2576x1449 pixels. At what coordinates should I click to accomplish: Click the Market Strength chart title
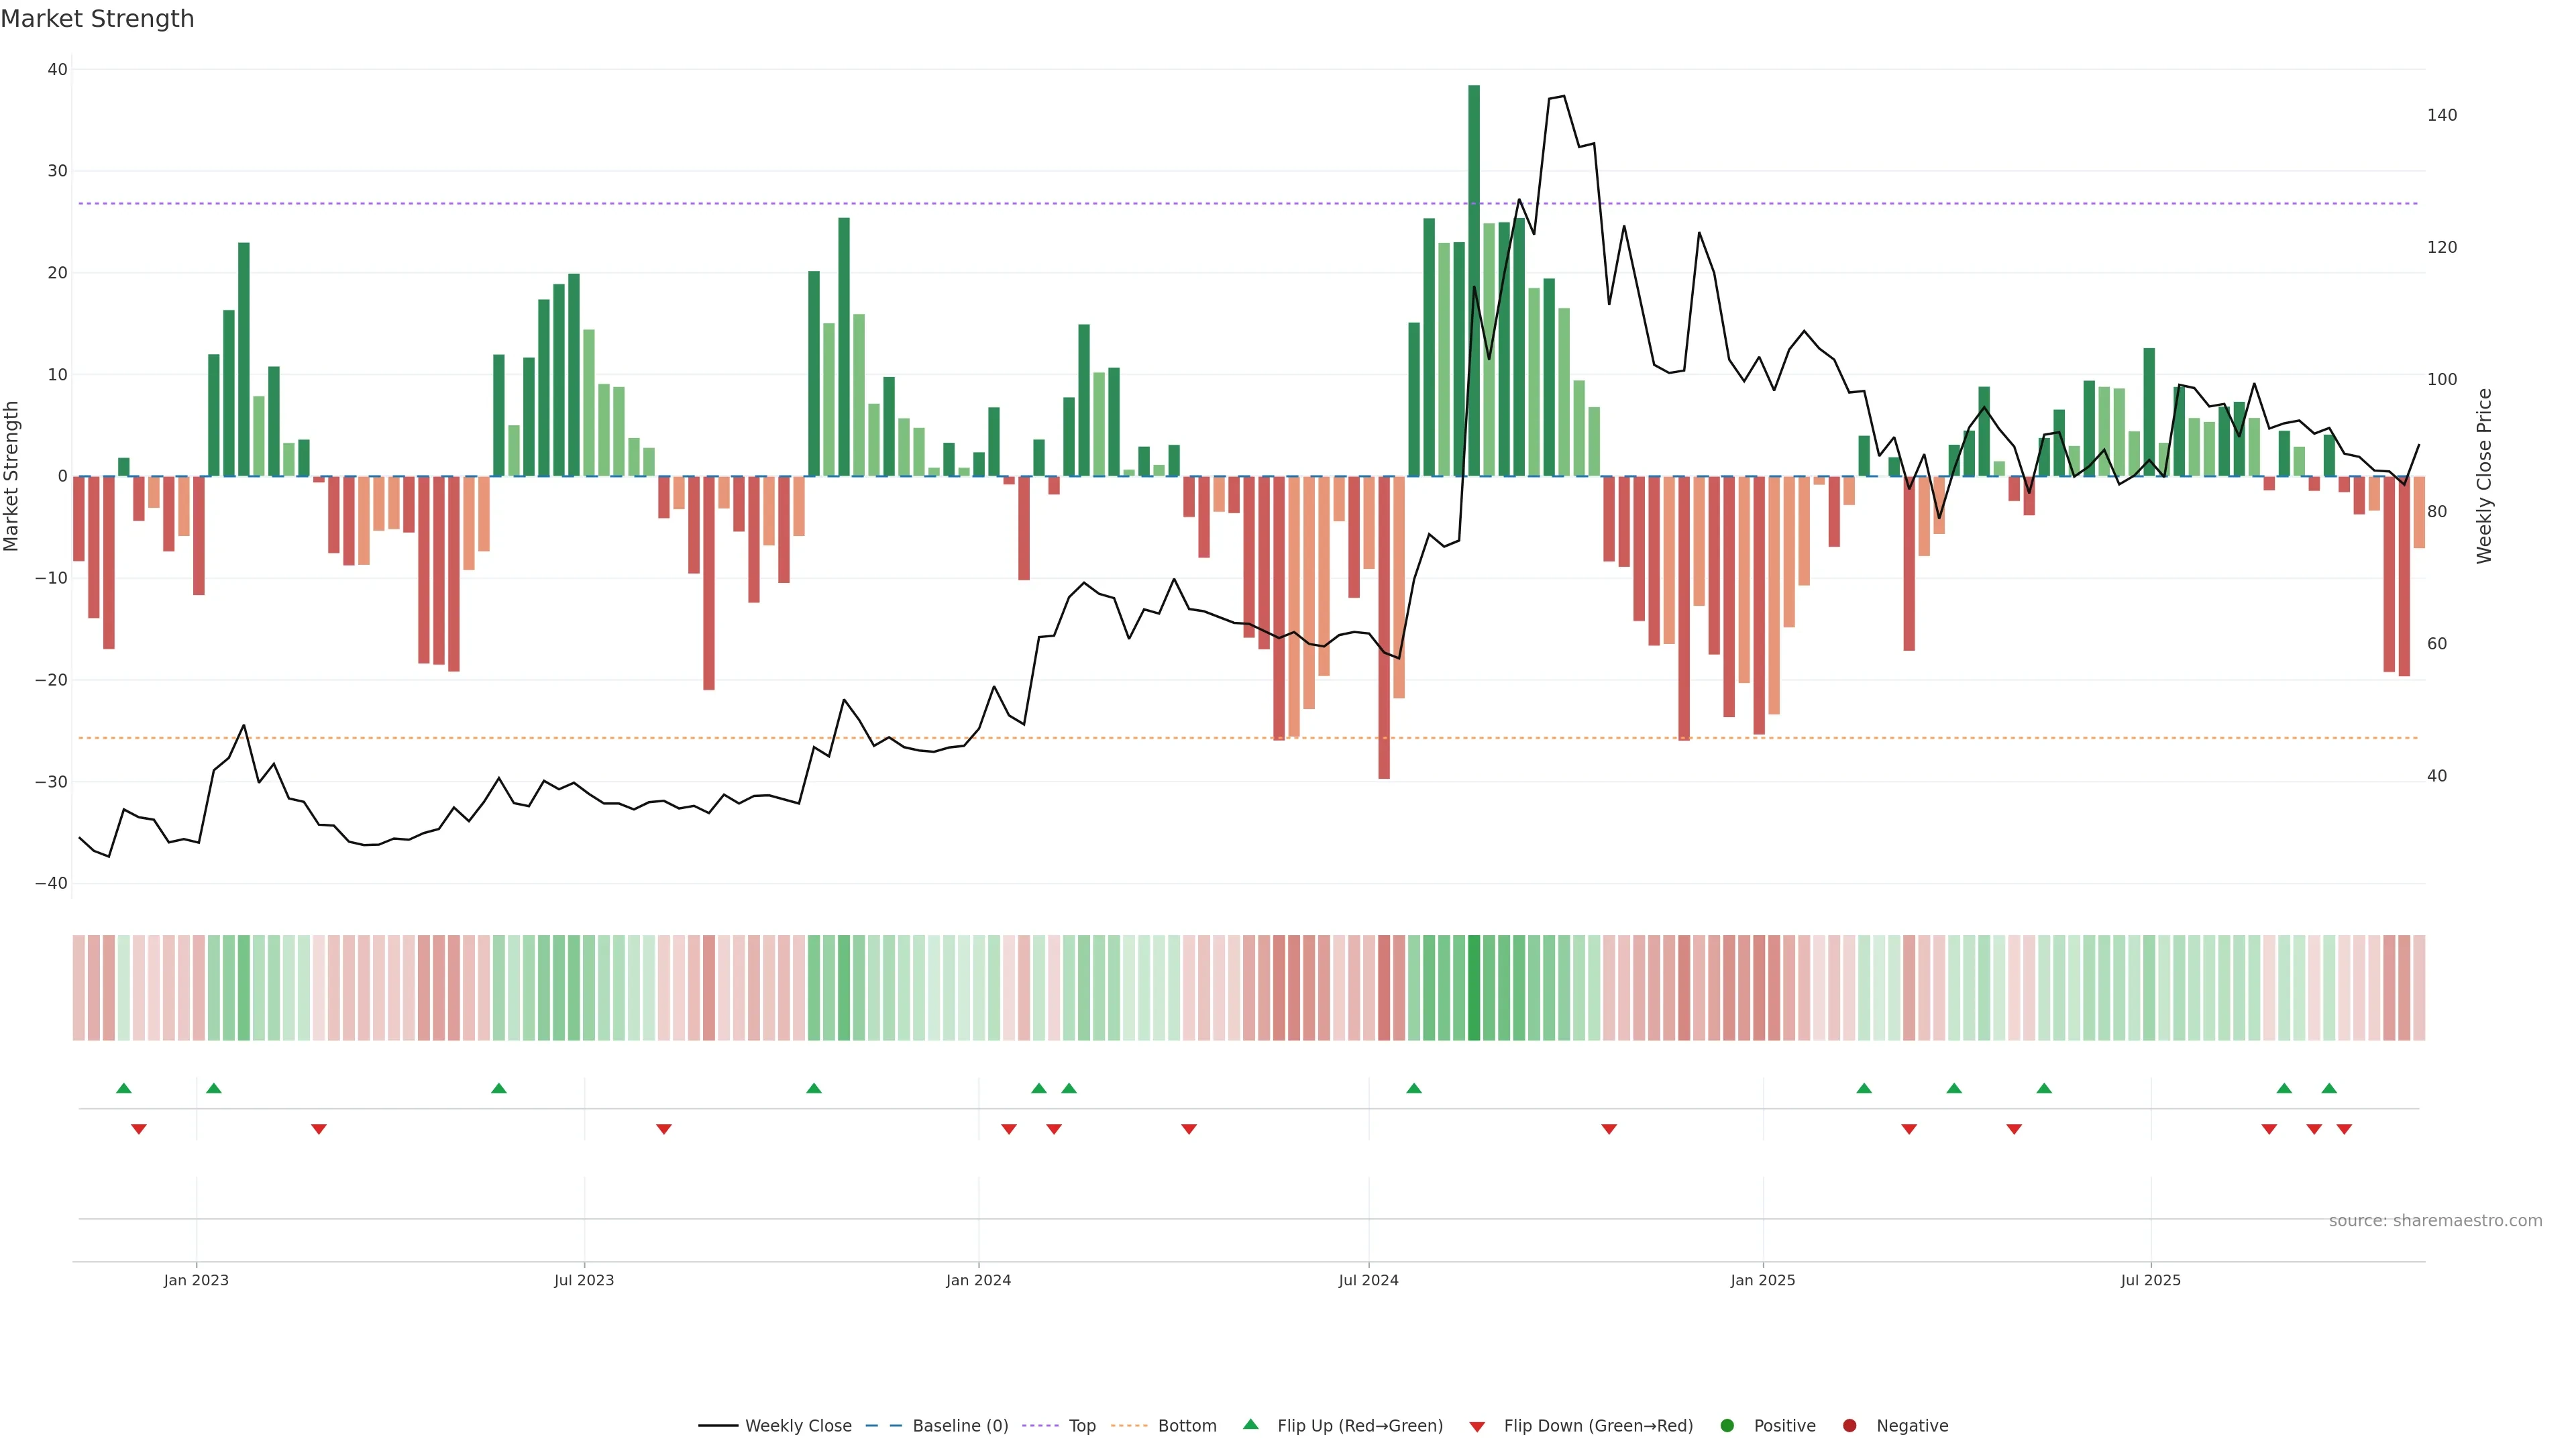97,19
